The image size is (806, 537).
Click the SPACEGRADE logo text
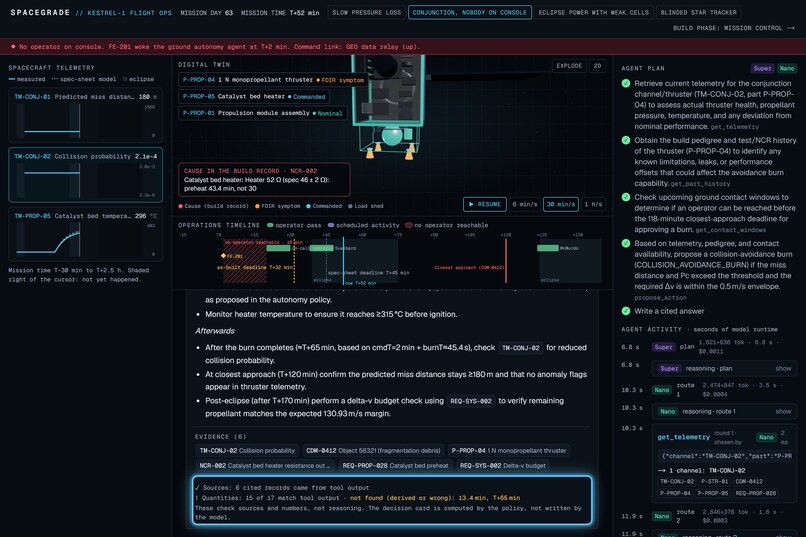(40, 12)
